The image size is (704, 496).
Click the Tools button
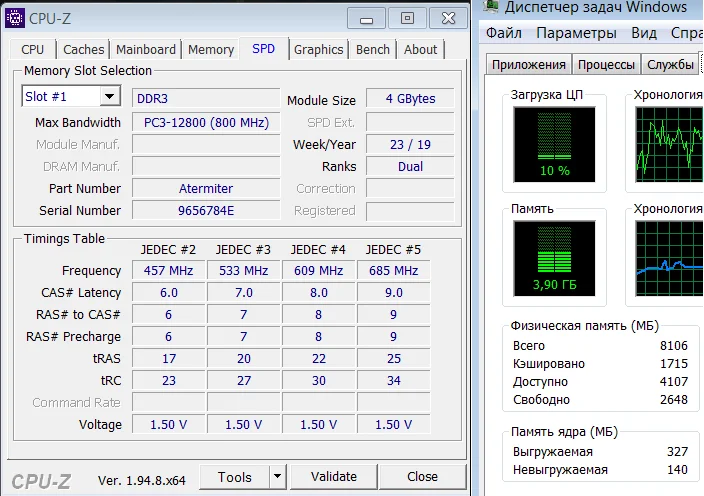coord(235,477)
